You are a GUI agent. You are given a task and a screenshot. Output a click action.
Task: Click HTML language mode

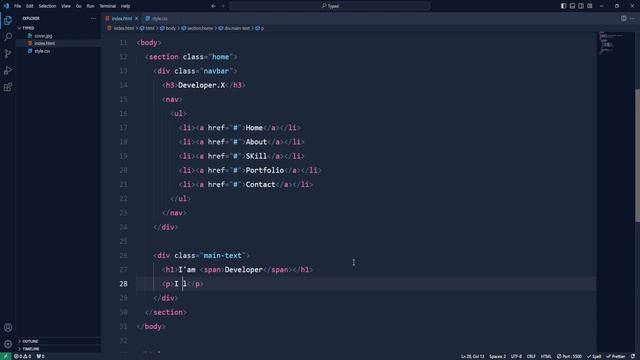coord(546,356)
